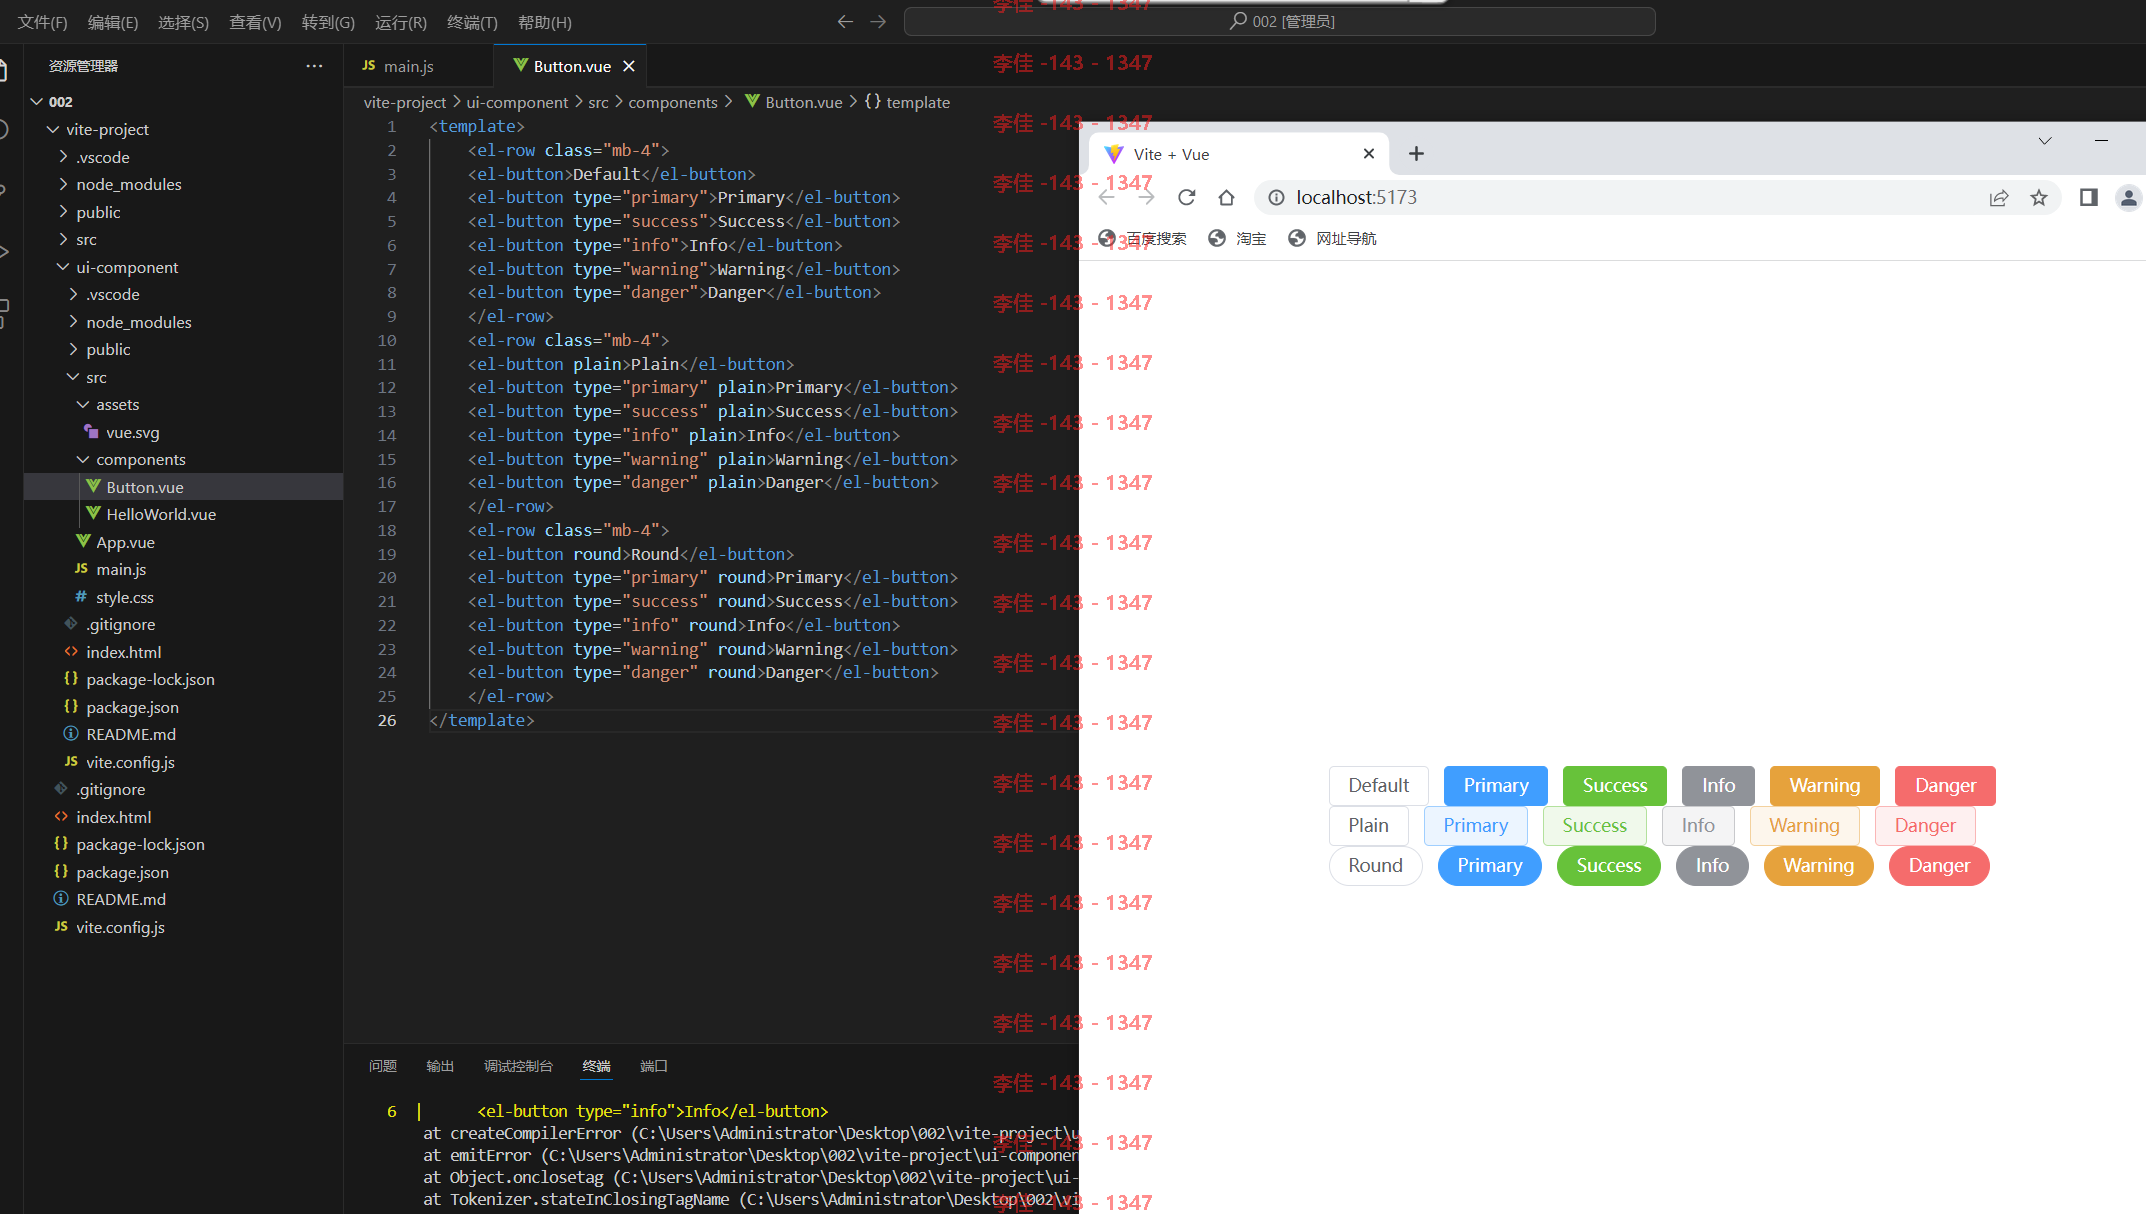This screenshot has height=1214, width=2146.
Task: Go forward in VS Code navigation arrow
Action: click(878, 22)
